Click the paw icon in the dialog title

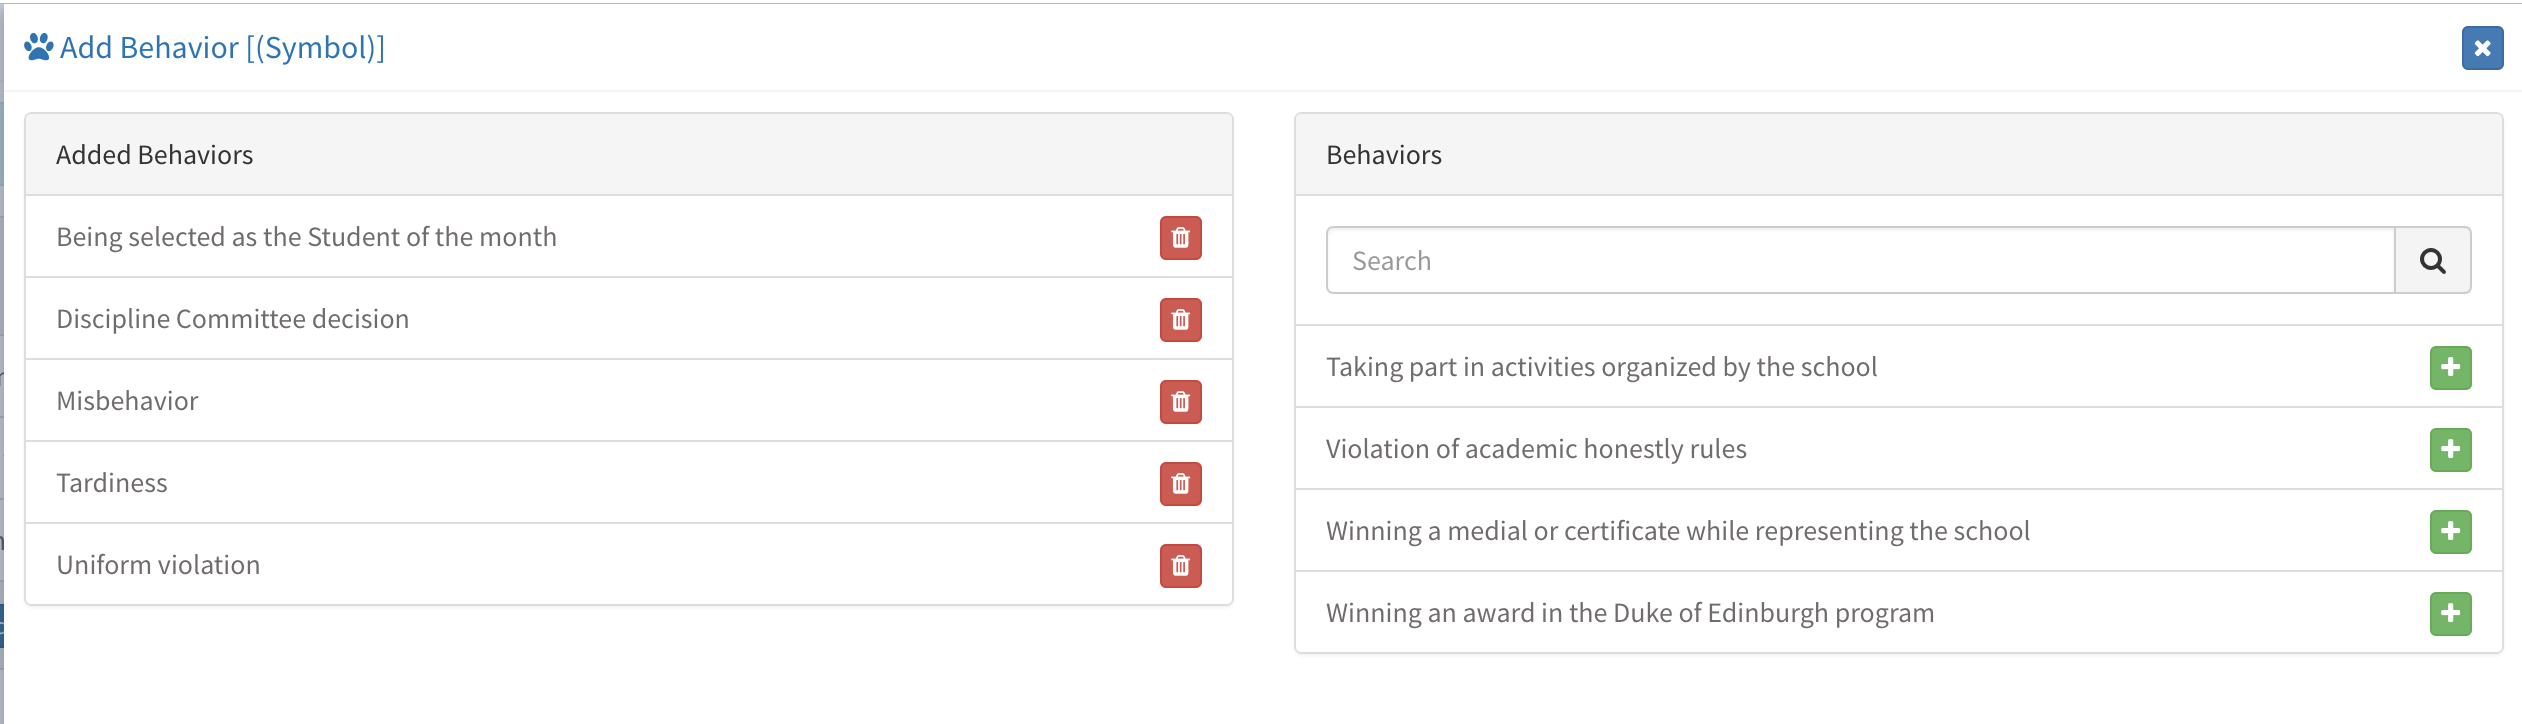[x=38, y=47]
